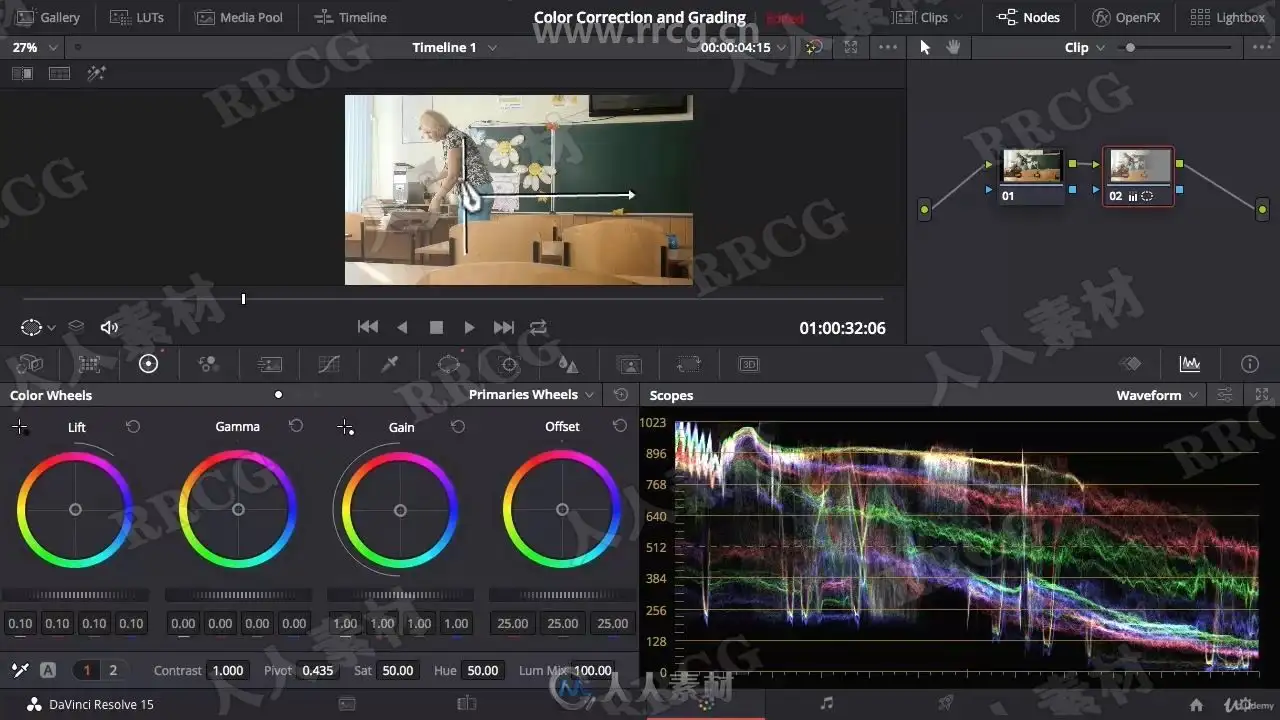Open the Information panel
1280x720 pixels.
point(1250,364)
